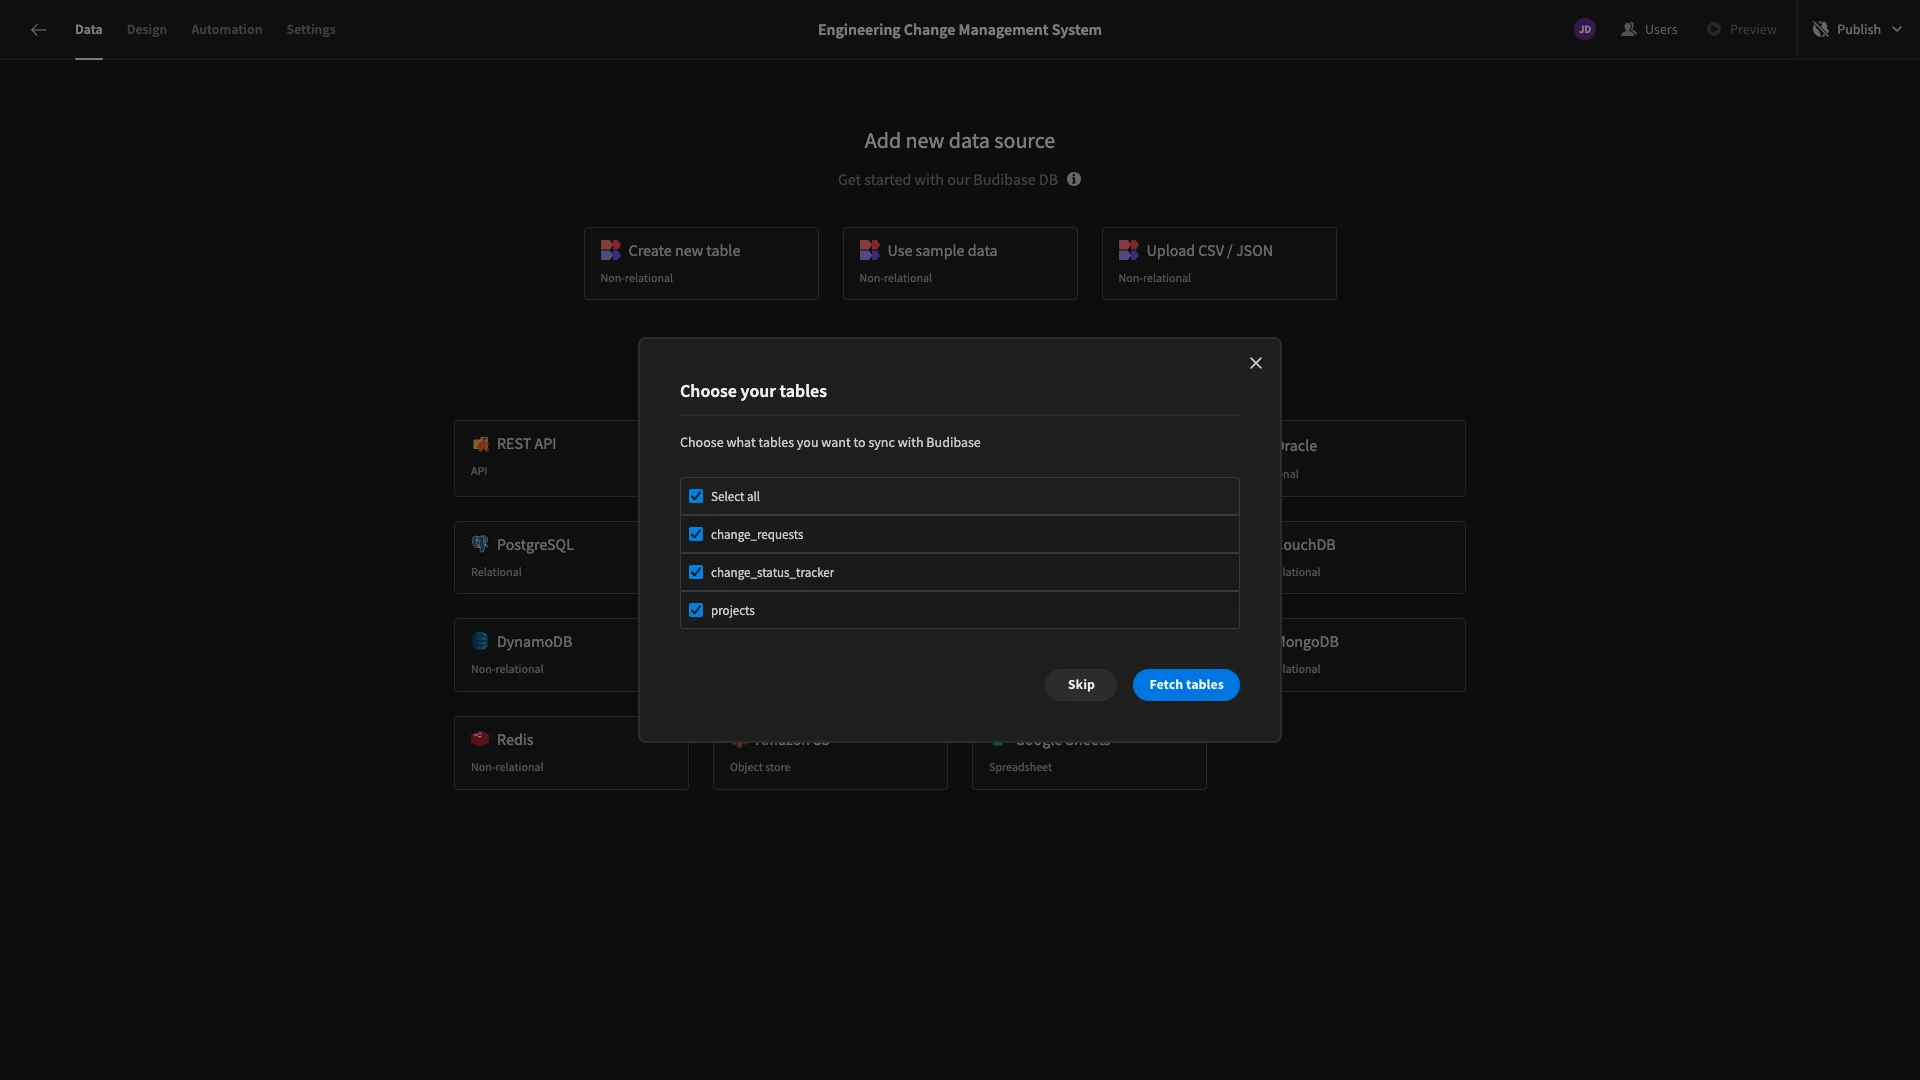Click the REST API data source label
Screen dimensions: 1920x1080
point(526,444)
